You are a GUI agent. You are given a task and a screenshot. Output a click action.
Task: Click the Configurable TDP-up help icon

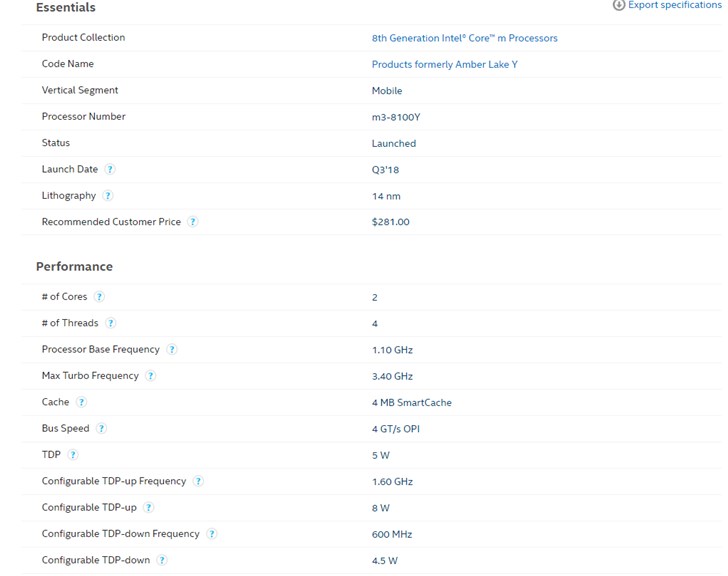(x=149, y=508)
